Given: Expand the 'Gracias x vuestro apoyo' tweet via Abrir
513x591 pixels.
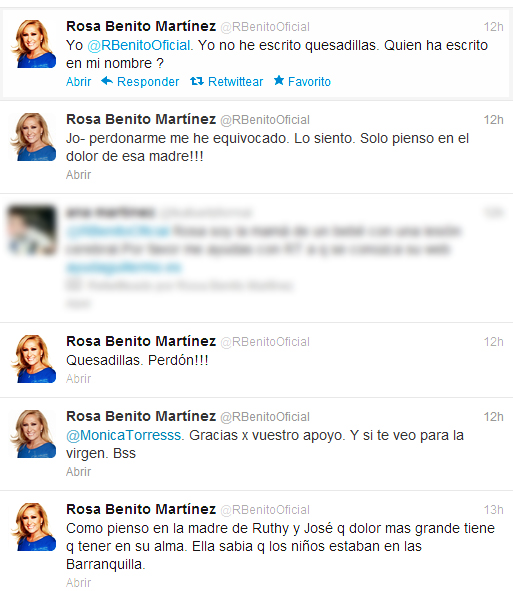Looking at the screenshot, I should [x=78, y=472].
